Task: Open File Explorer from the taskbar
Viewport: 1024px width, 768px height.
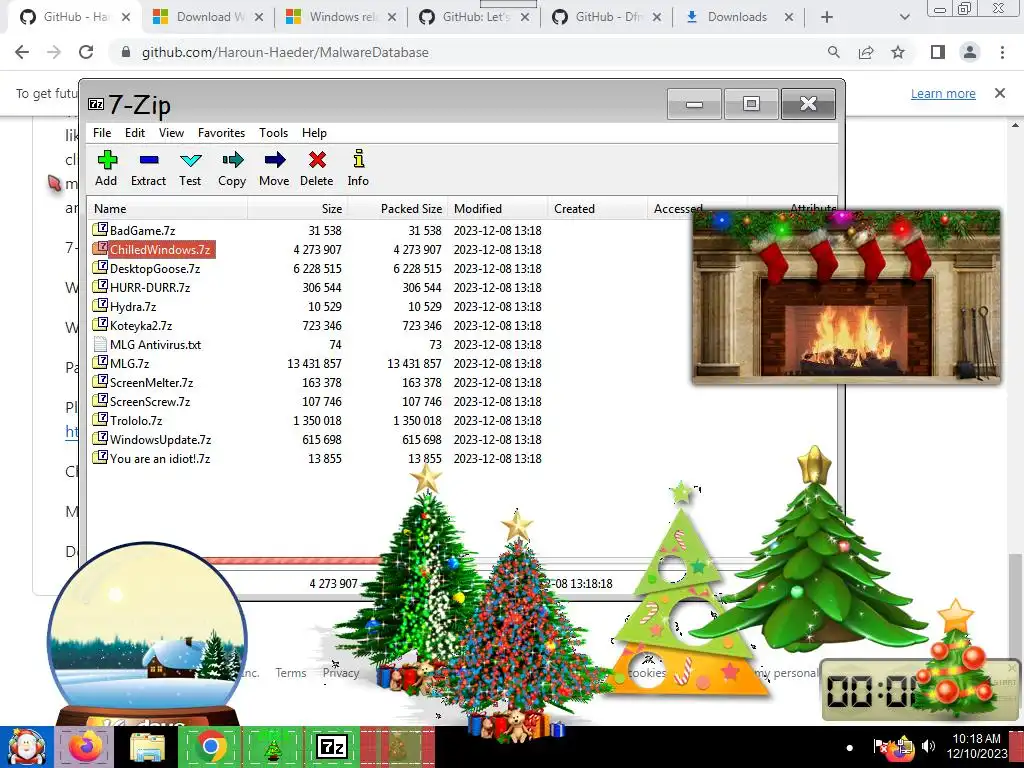Action: click(x=148, y=747)
